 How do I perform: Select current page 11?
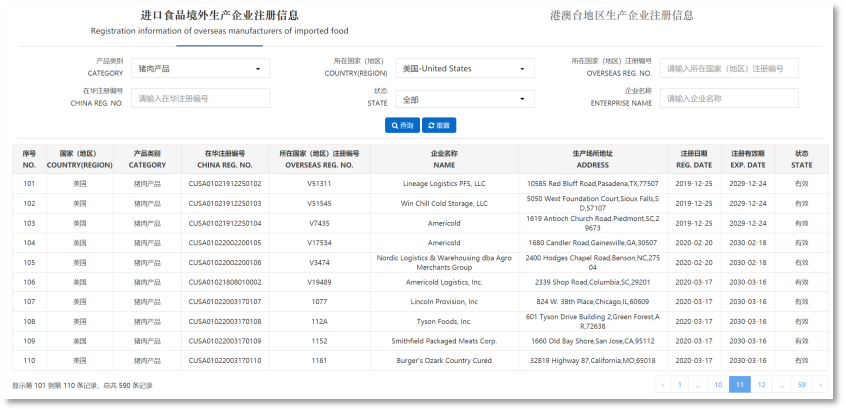(740, 385)
